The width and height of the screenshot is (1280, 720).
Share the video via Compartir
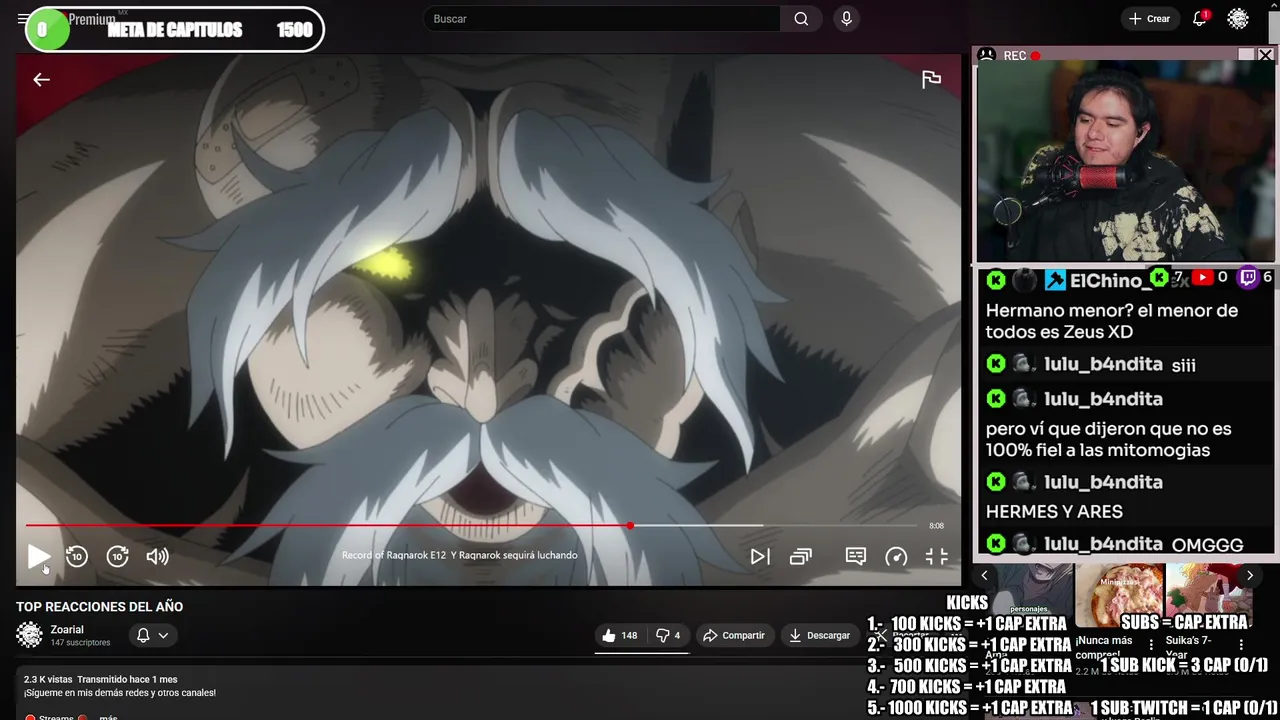pos(733,635)
